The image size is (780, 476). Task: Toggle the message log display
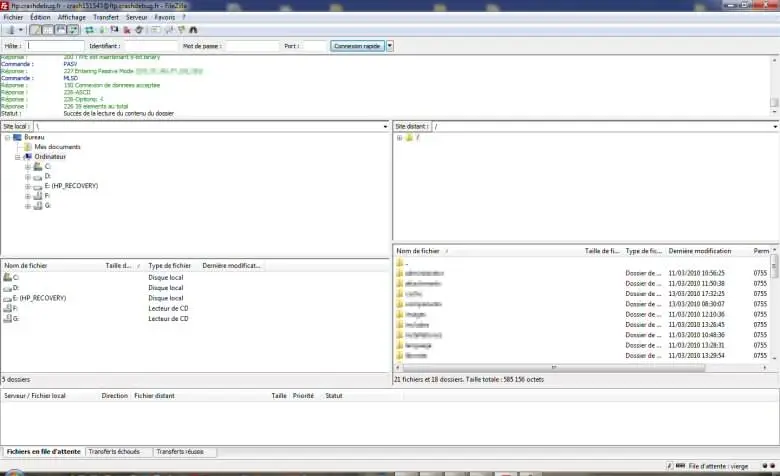[35, 30]
